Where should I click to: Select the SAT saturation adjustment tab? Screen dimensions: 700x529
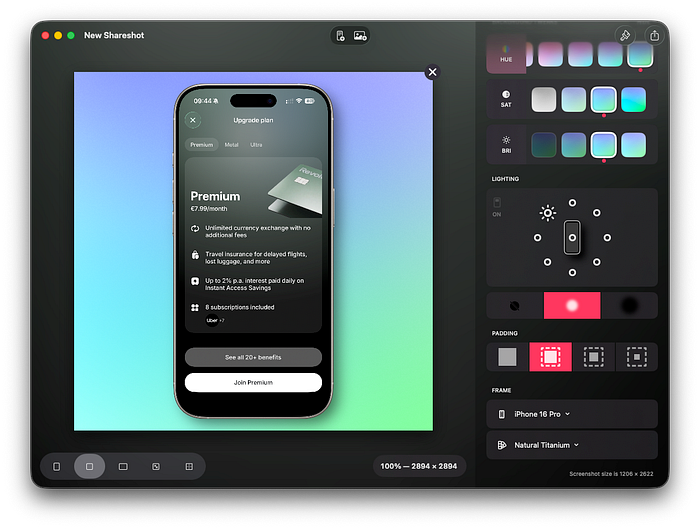pyautogui.click(x=506, y=99)
